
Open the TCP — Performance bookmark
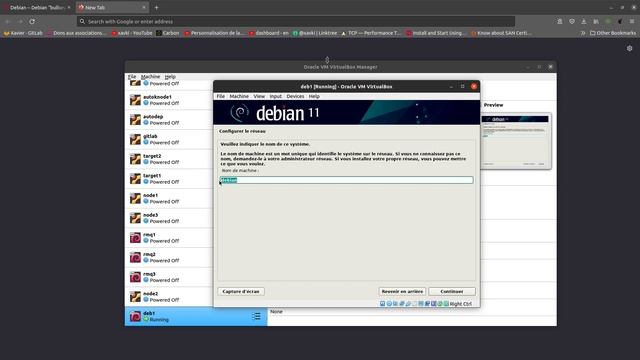tap(371, 33)
